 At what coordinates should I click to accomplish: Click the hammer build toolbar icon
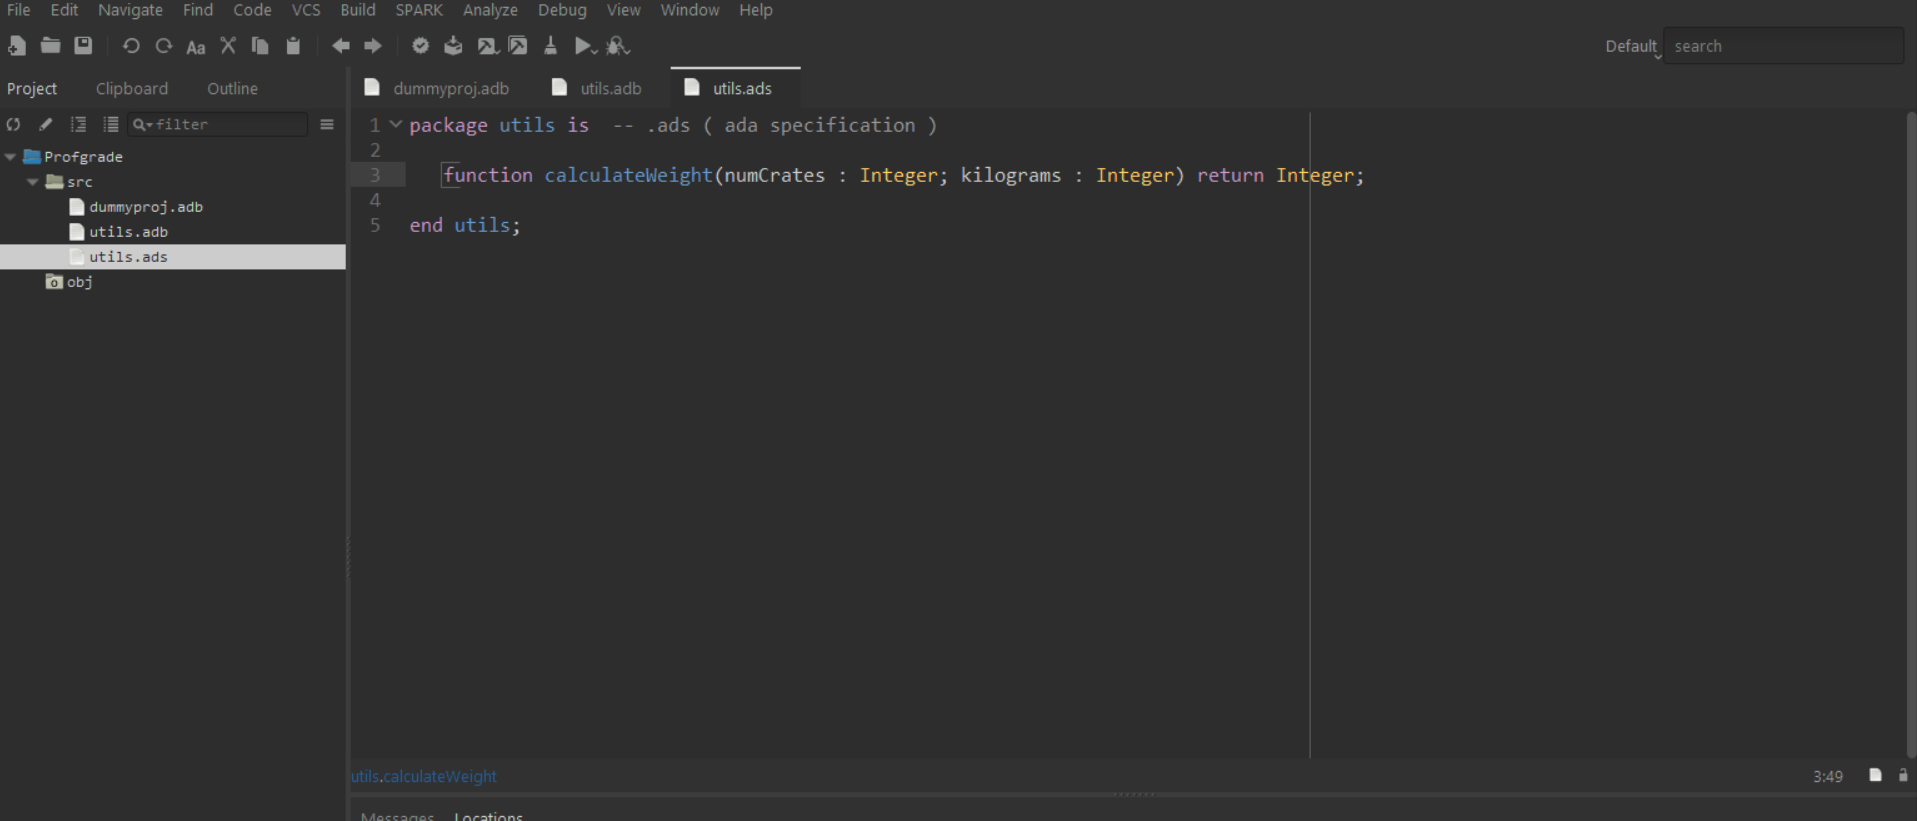(x=487, y=46)
